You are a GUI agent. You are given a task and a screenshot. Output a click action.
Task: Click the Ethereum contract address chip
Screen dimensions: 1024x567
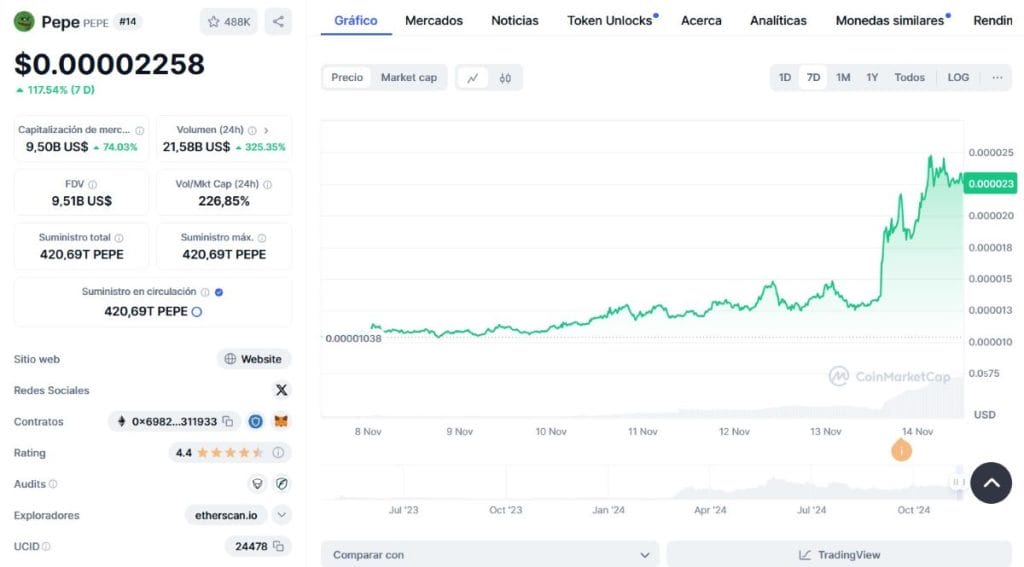(x=174, y=421)
